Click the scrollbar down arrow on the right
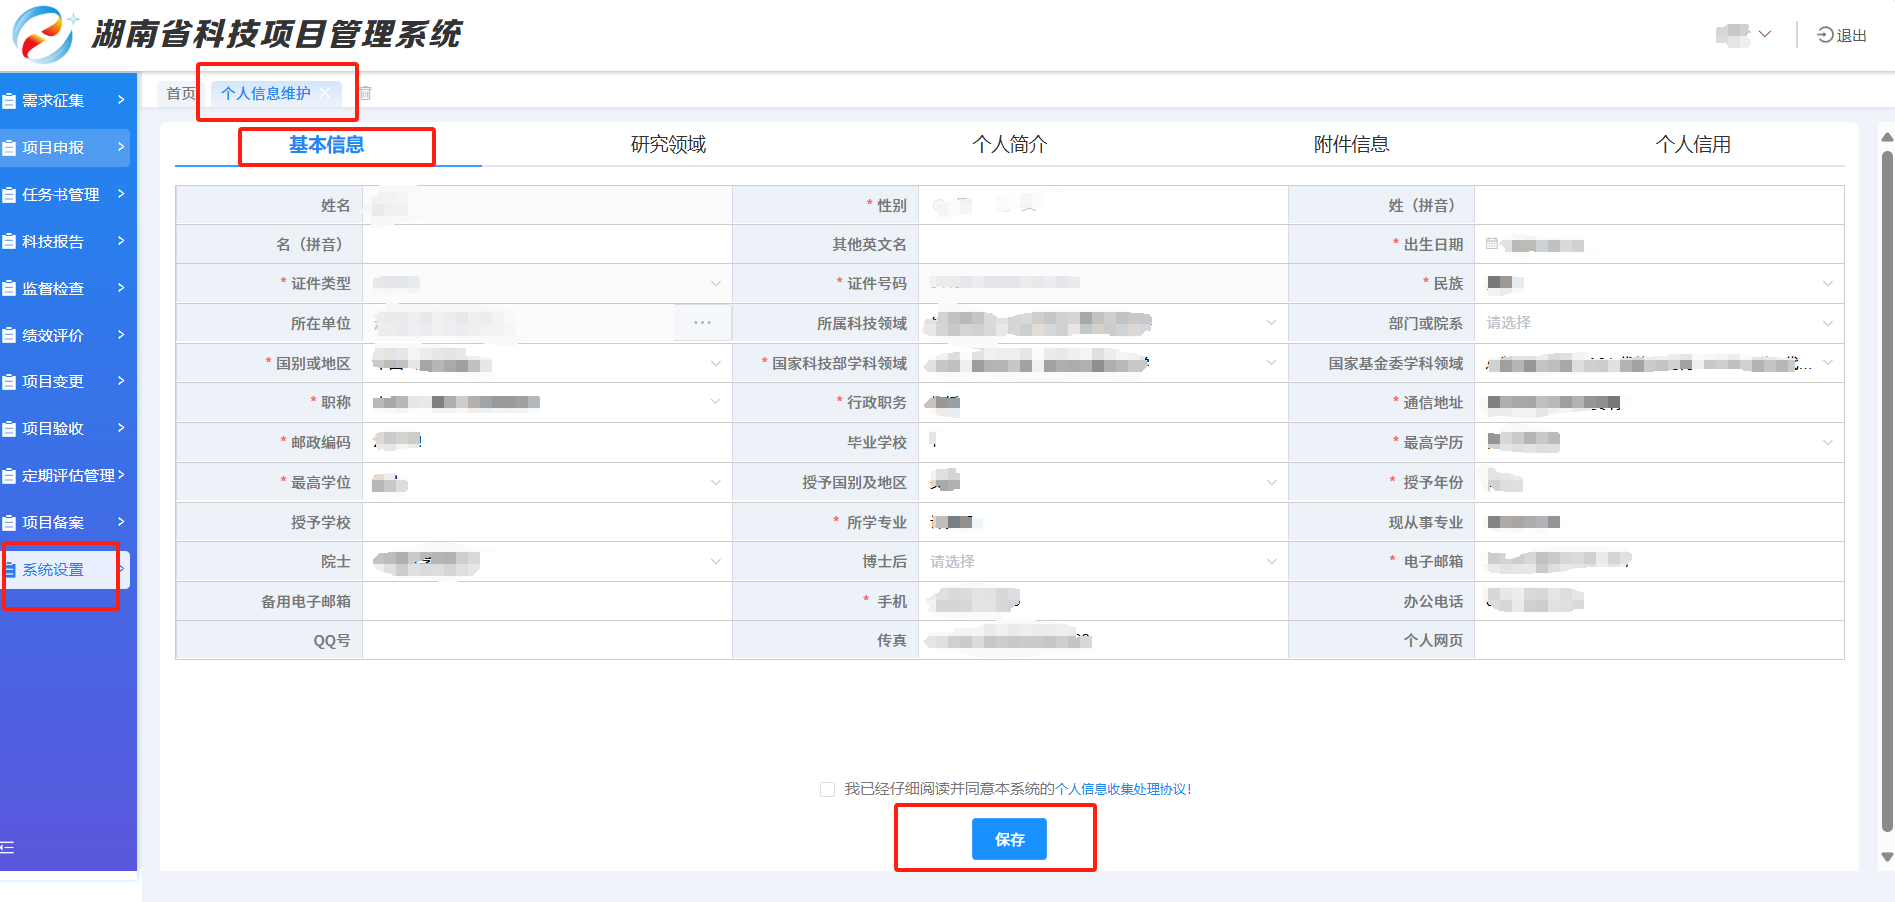The height and width of the screenshot is (902, 1895). click(x=1886, y=857)
